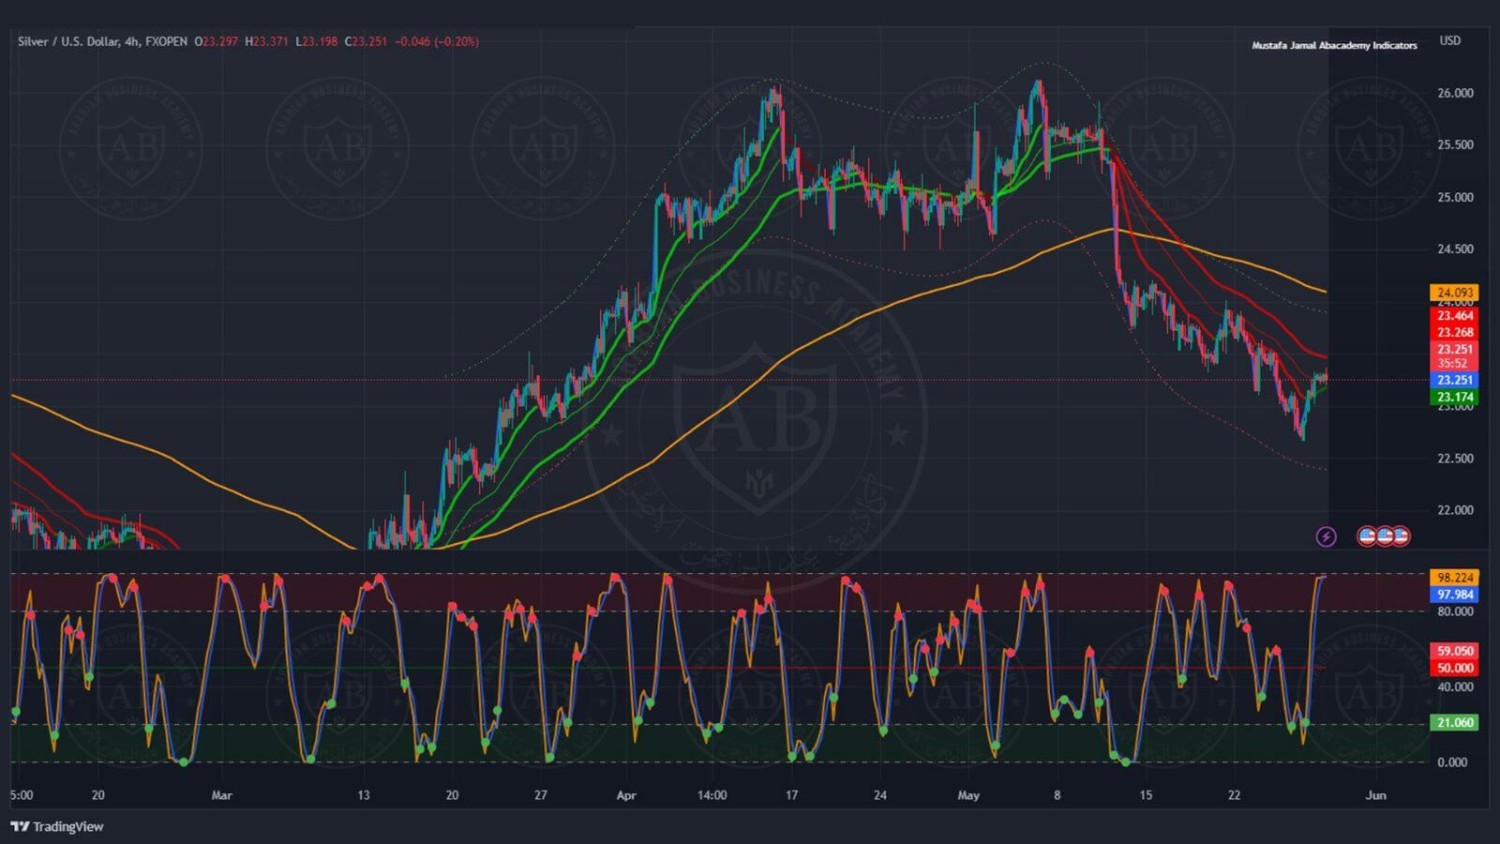This screenshot has height=844, width=1500.
Task: Click the purple lightning bolt icon
Action: pyautogui.click(x=1326, y=537)
